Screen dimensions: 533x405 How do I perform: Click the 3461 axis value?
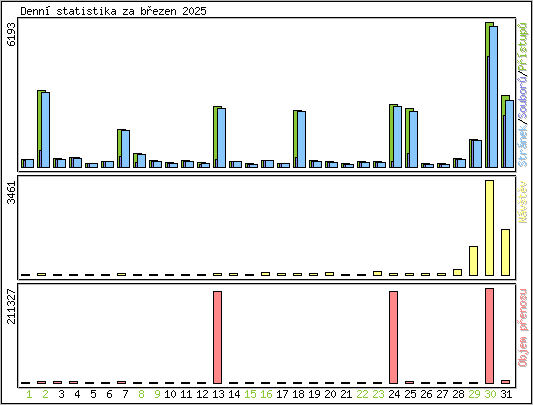[12, 192]
